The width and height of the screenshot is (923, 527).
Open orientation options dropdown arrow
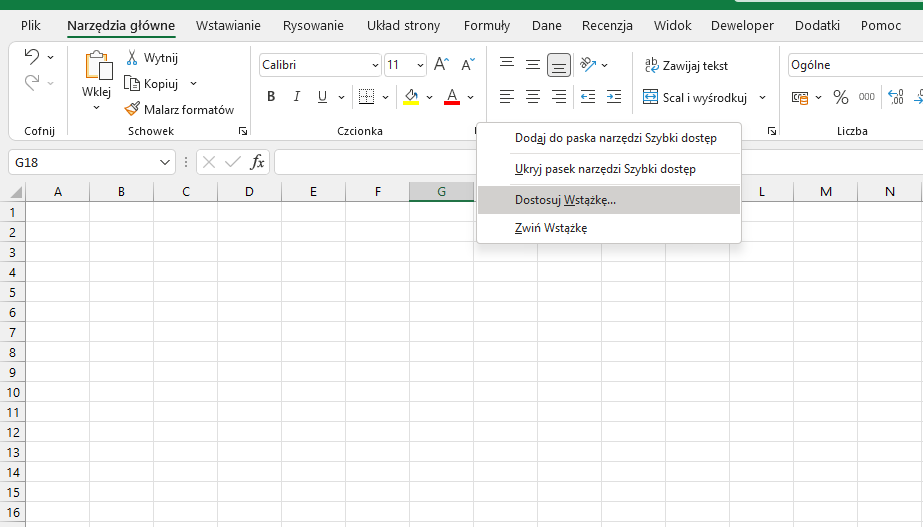605,65
